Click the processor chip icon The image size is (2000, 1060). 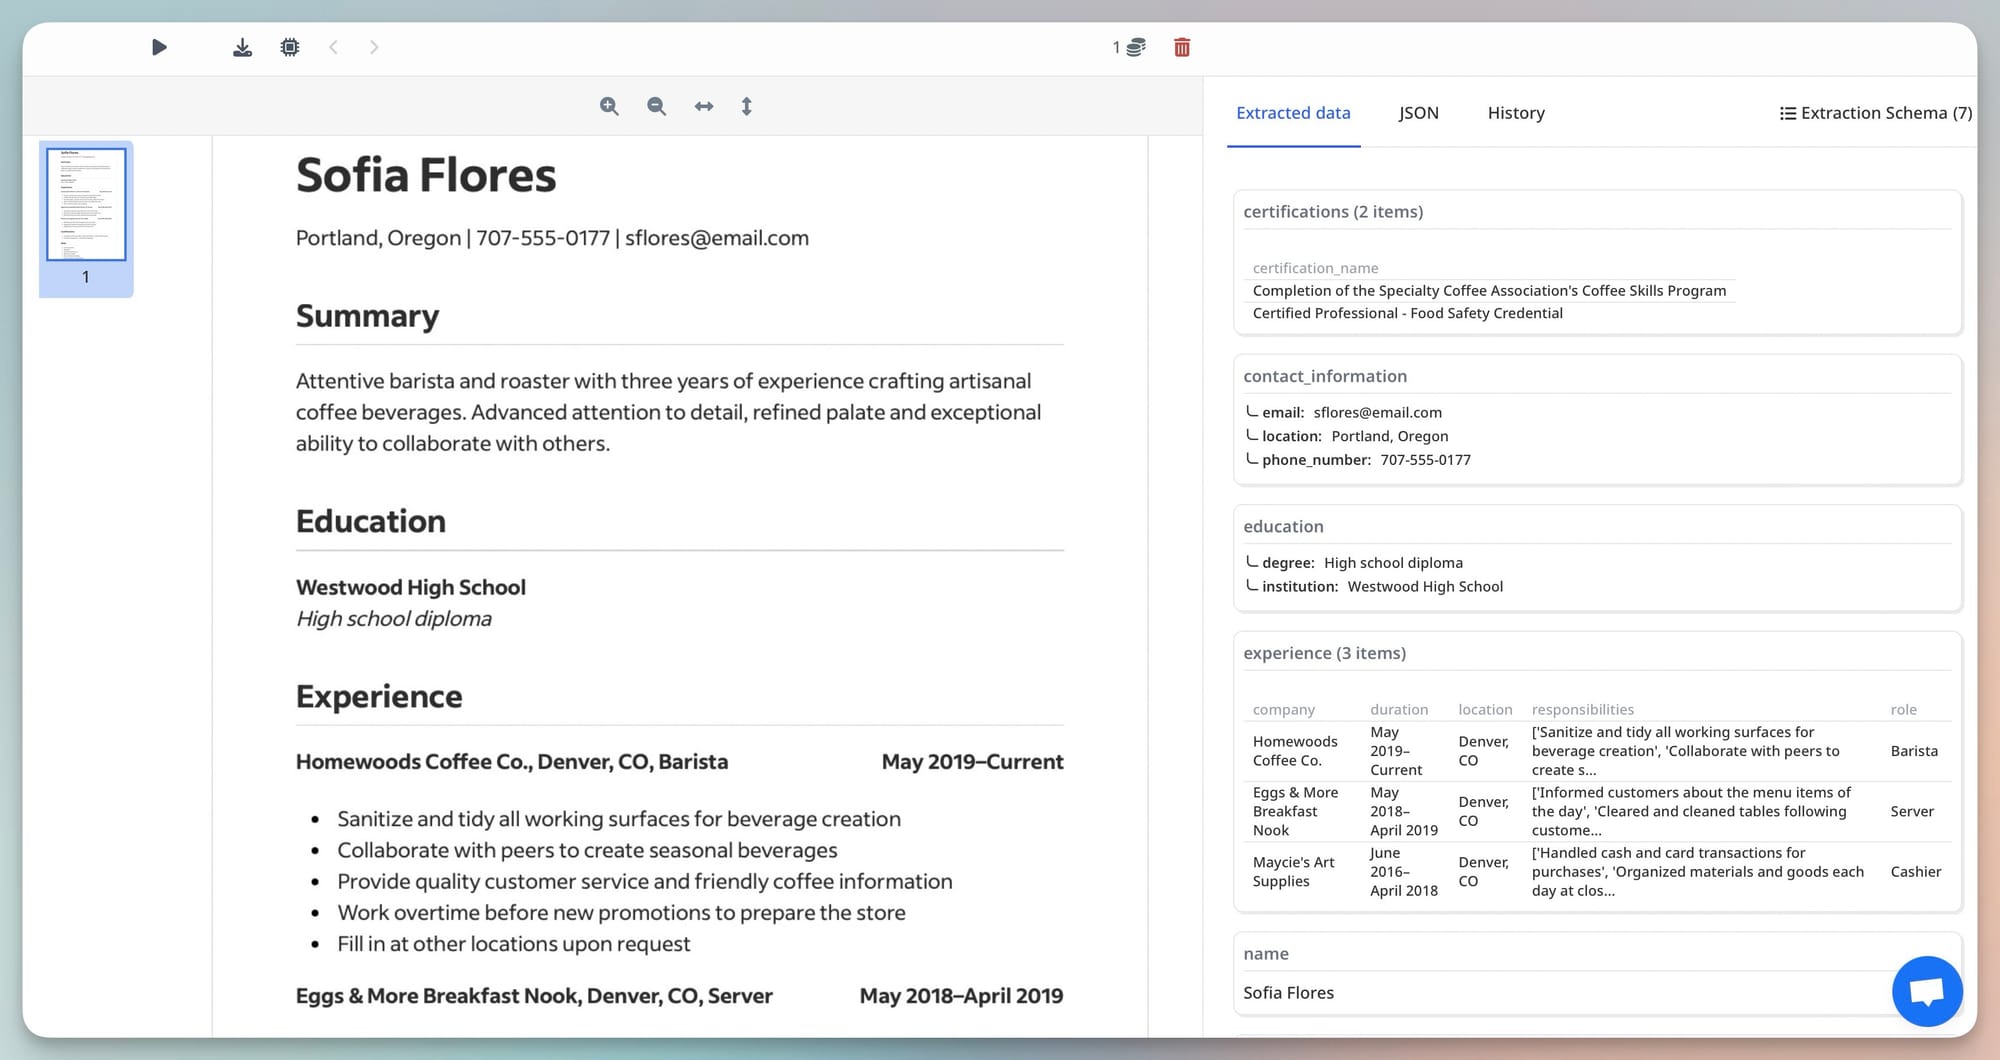290,47
